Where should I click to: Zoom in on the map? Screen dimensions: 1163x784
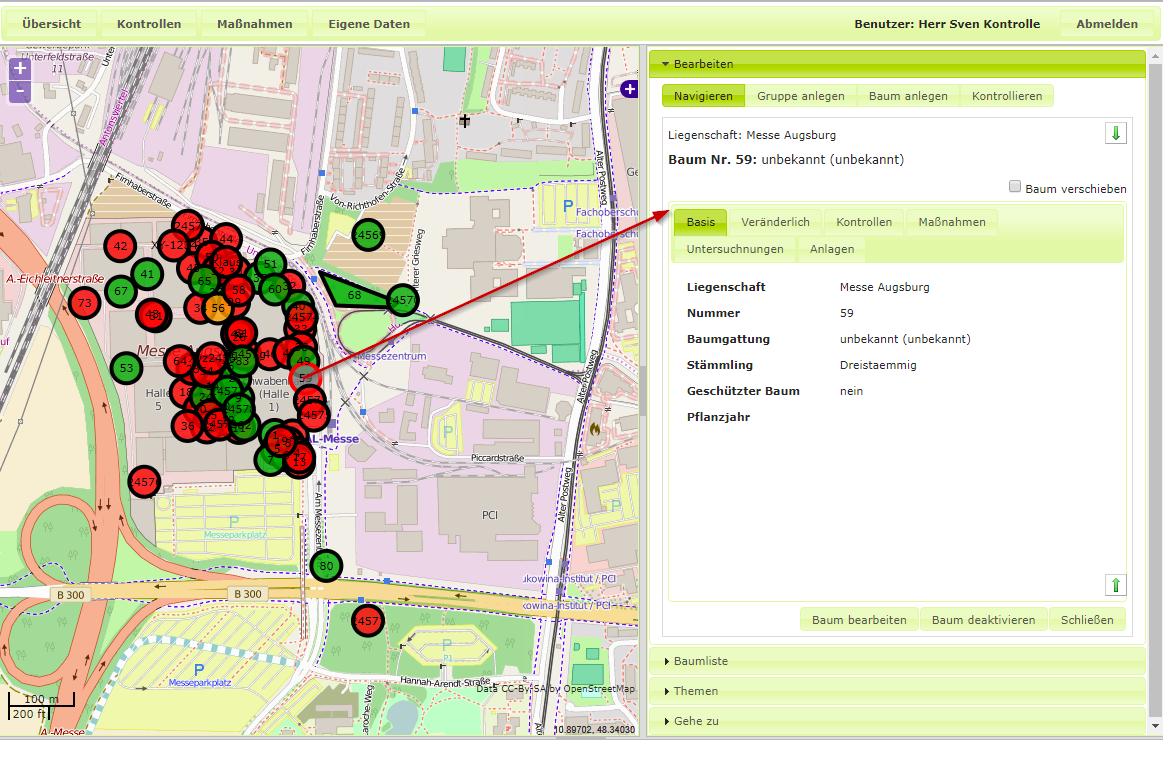[x=19, y=69]
